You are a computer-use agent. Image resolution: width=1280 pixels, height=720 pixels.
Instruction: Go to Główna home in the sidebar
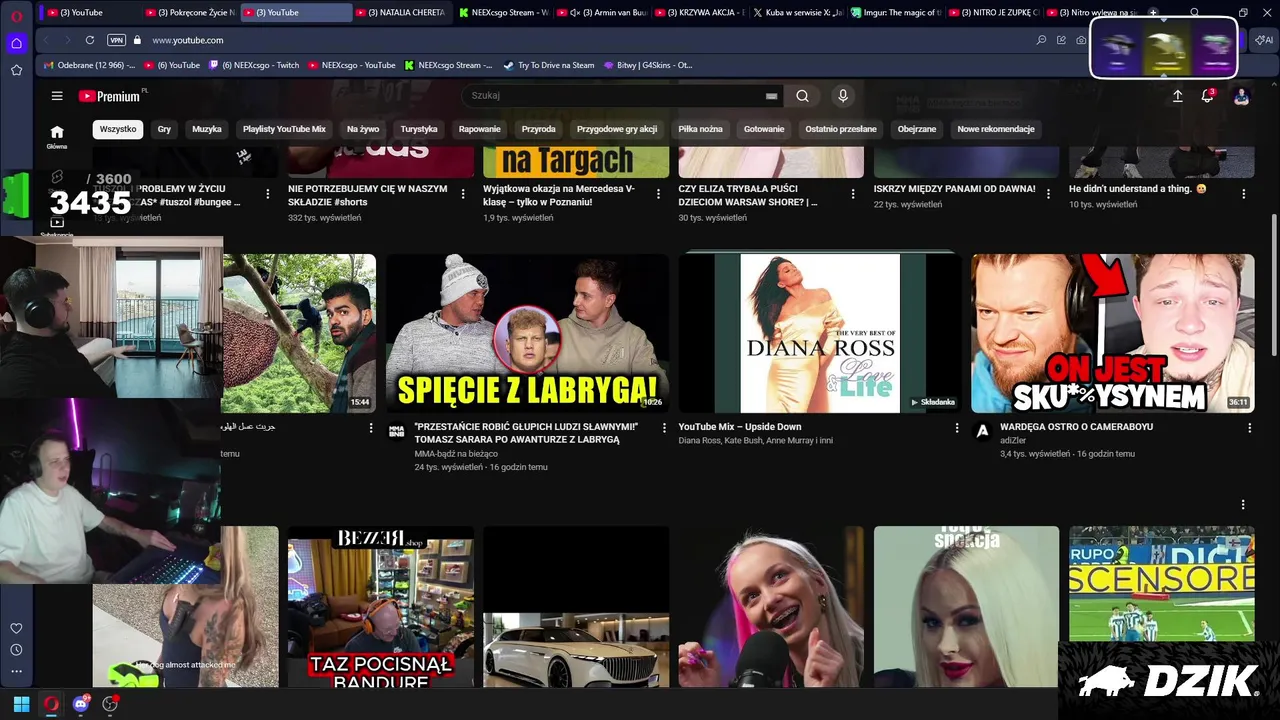[x=57, y=137]
